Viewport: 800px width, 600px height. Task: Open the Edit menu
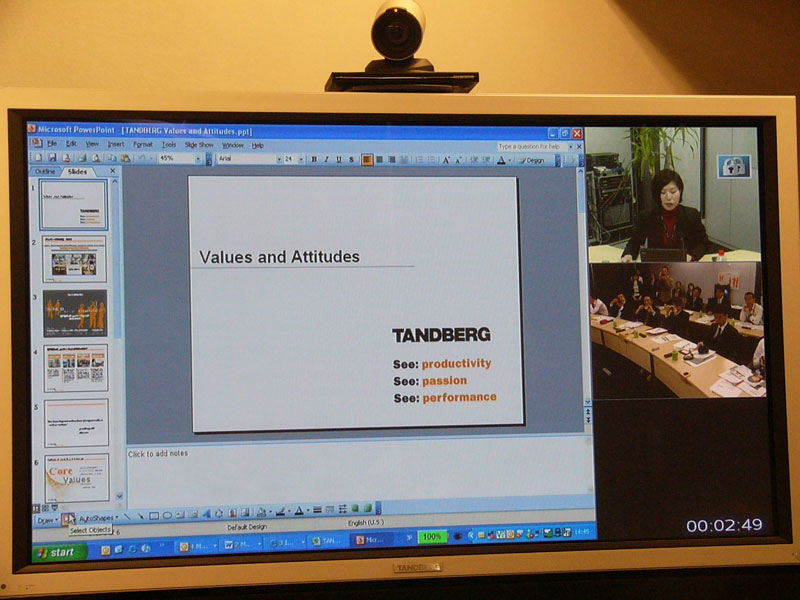[x=71, y=144]
